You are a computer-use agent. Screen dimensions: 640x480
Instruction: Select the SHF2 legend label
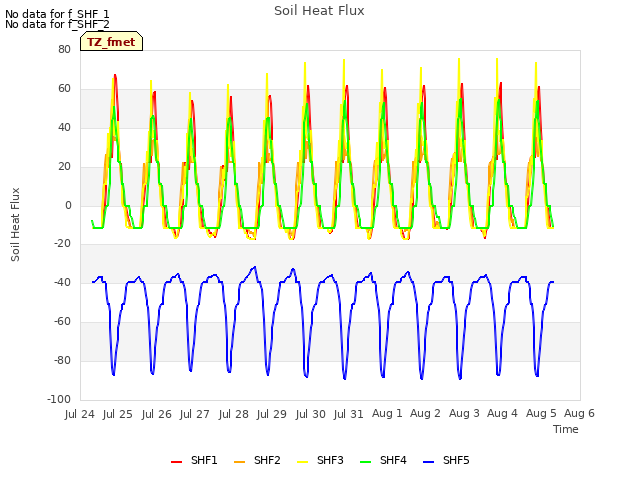267,460
